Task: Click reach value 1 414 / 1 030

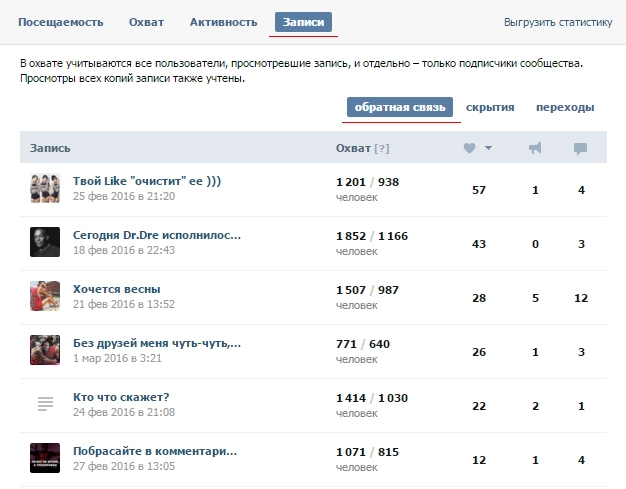Action: coord(372,398)
